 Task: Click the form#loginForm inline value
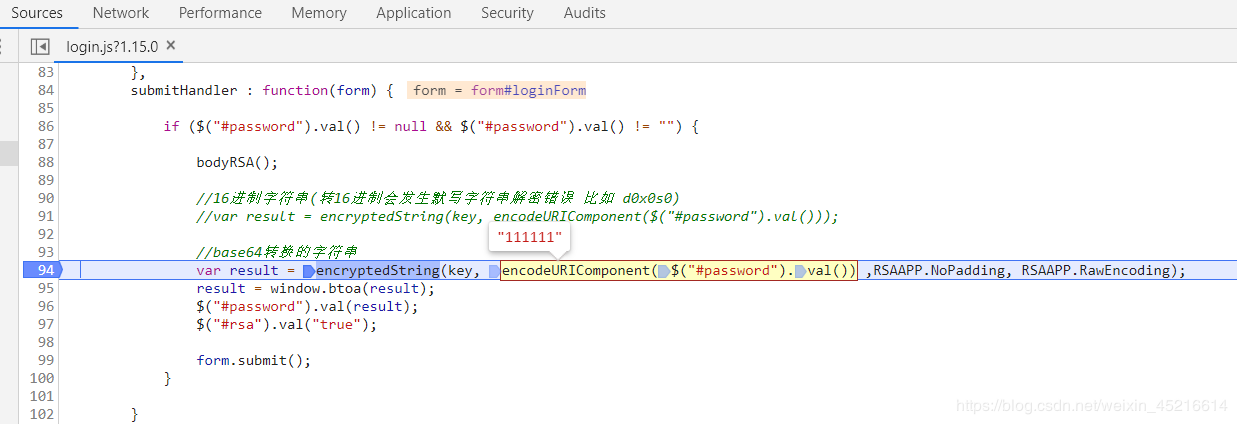click(528, 90)
